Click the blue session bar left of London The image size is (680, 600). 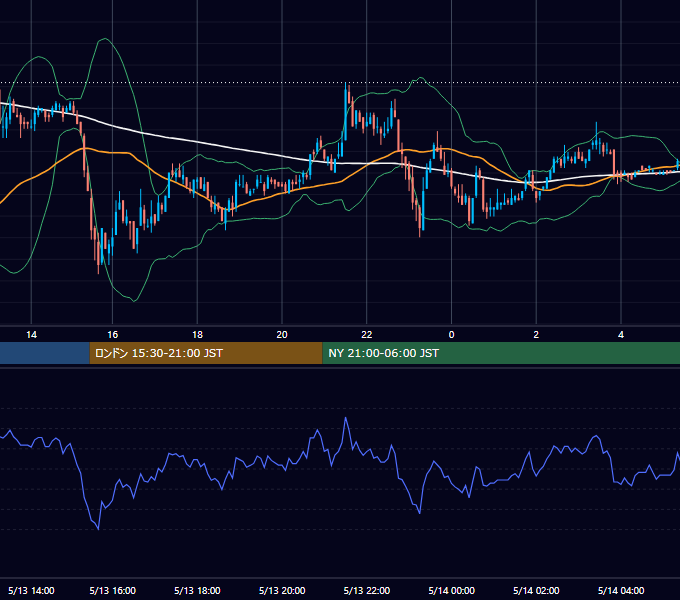coord(45,353)
